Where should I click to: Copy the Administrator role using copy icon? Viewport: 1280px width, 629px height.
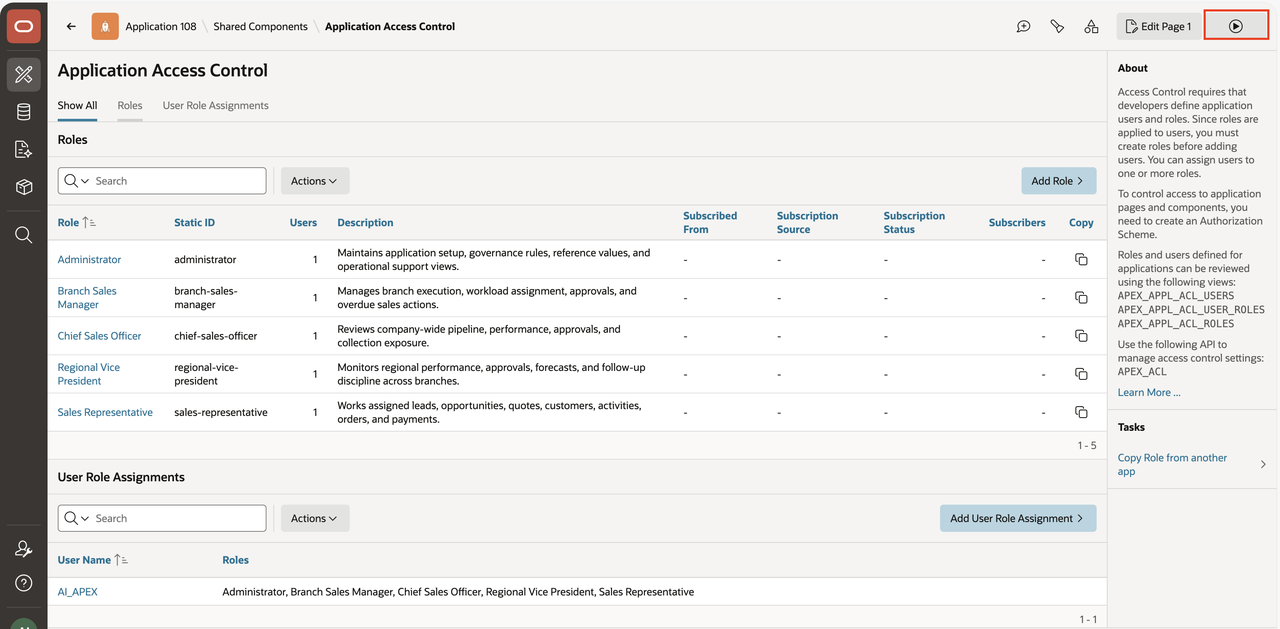(x=1081, y=259)
